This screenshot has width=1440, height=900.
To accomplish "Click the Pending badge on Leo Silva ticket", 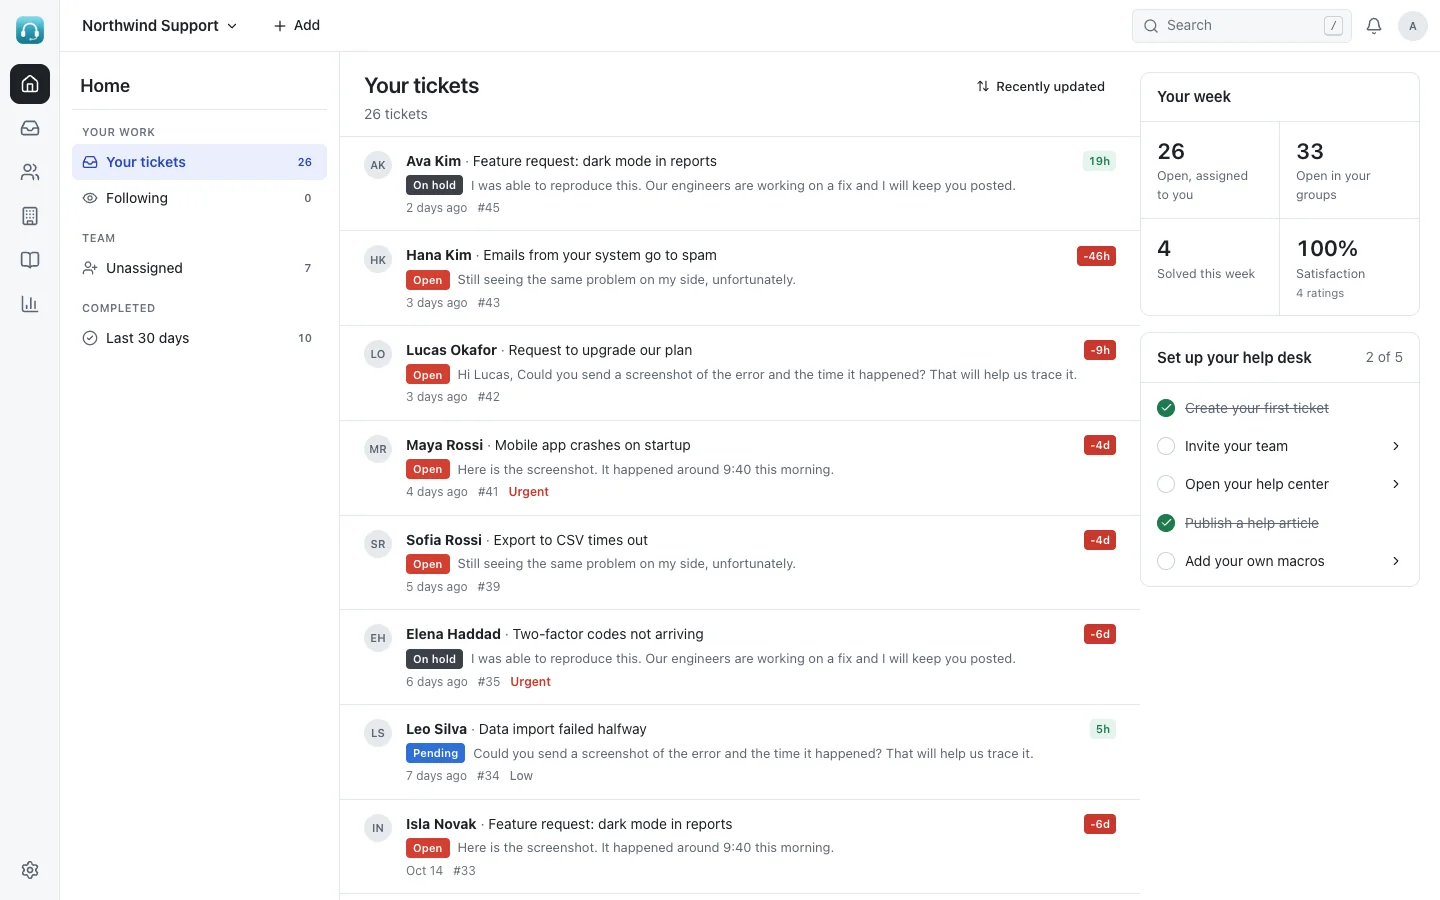I will coord(435,753).
